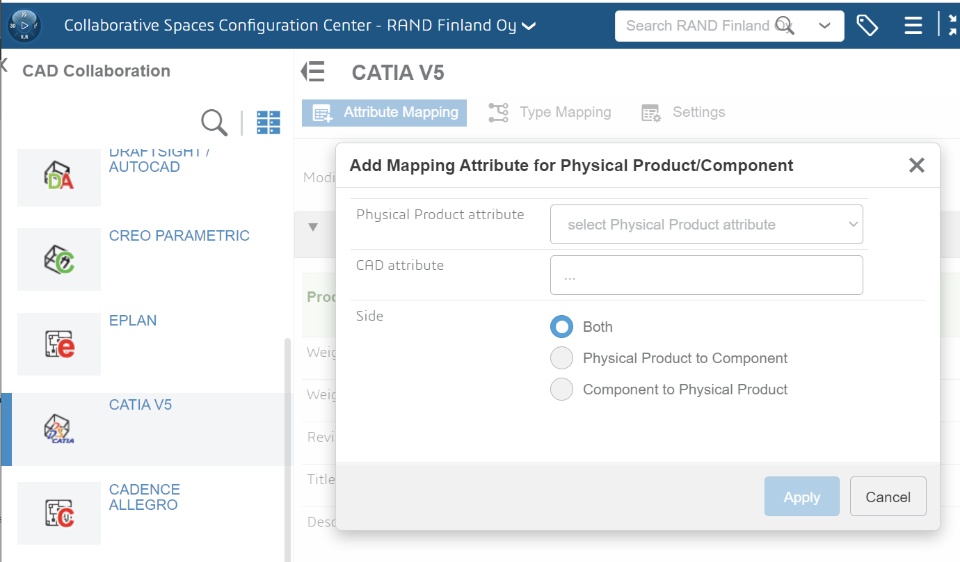Click the Attribute Mapping tab icon
This screenshot has height=562, width=960.
tap(323, 113)
